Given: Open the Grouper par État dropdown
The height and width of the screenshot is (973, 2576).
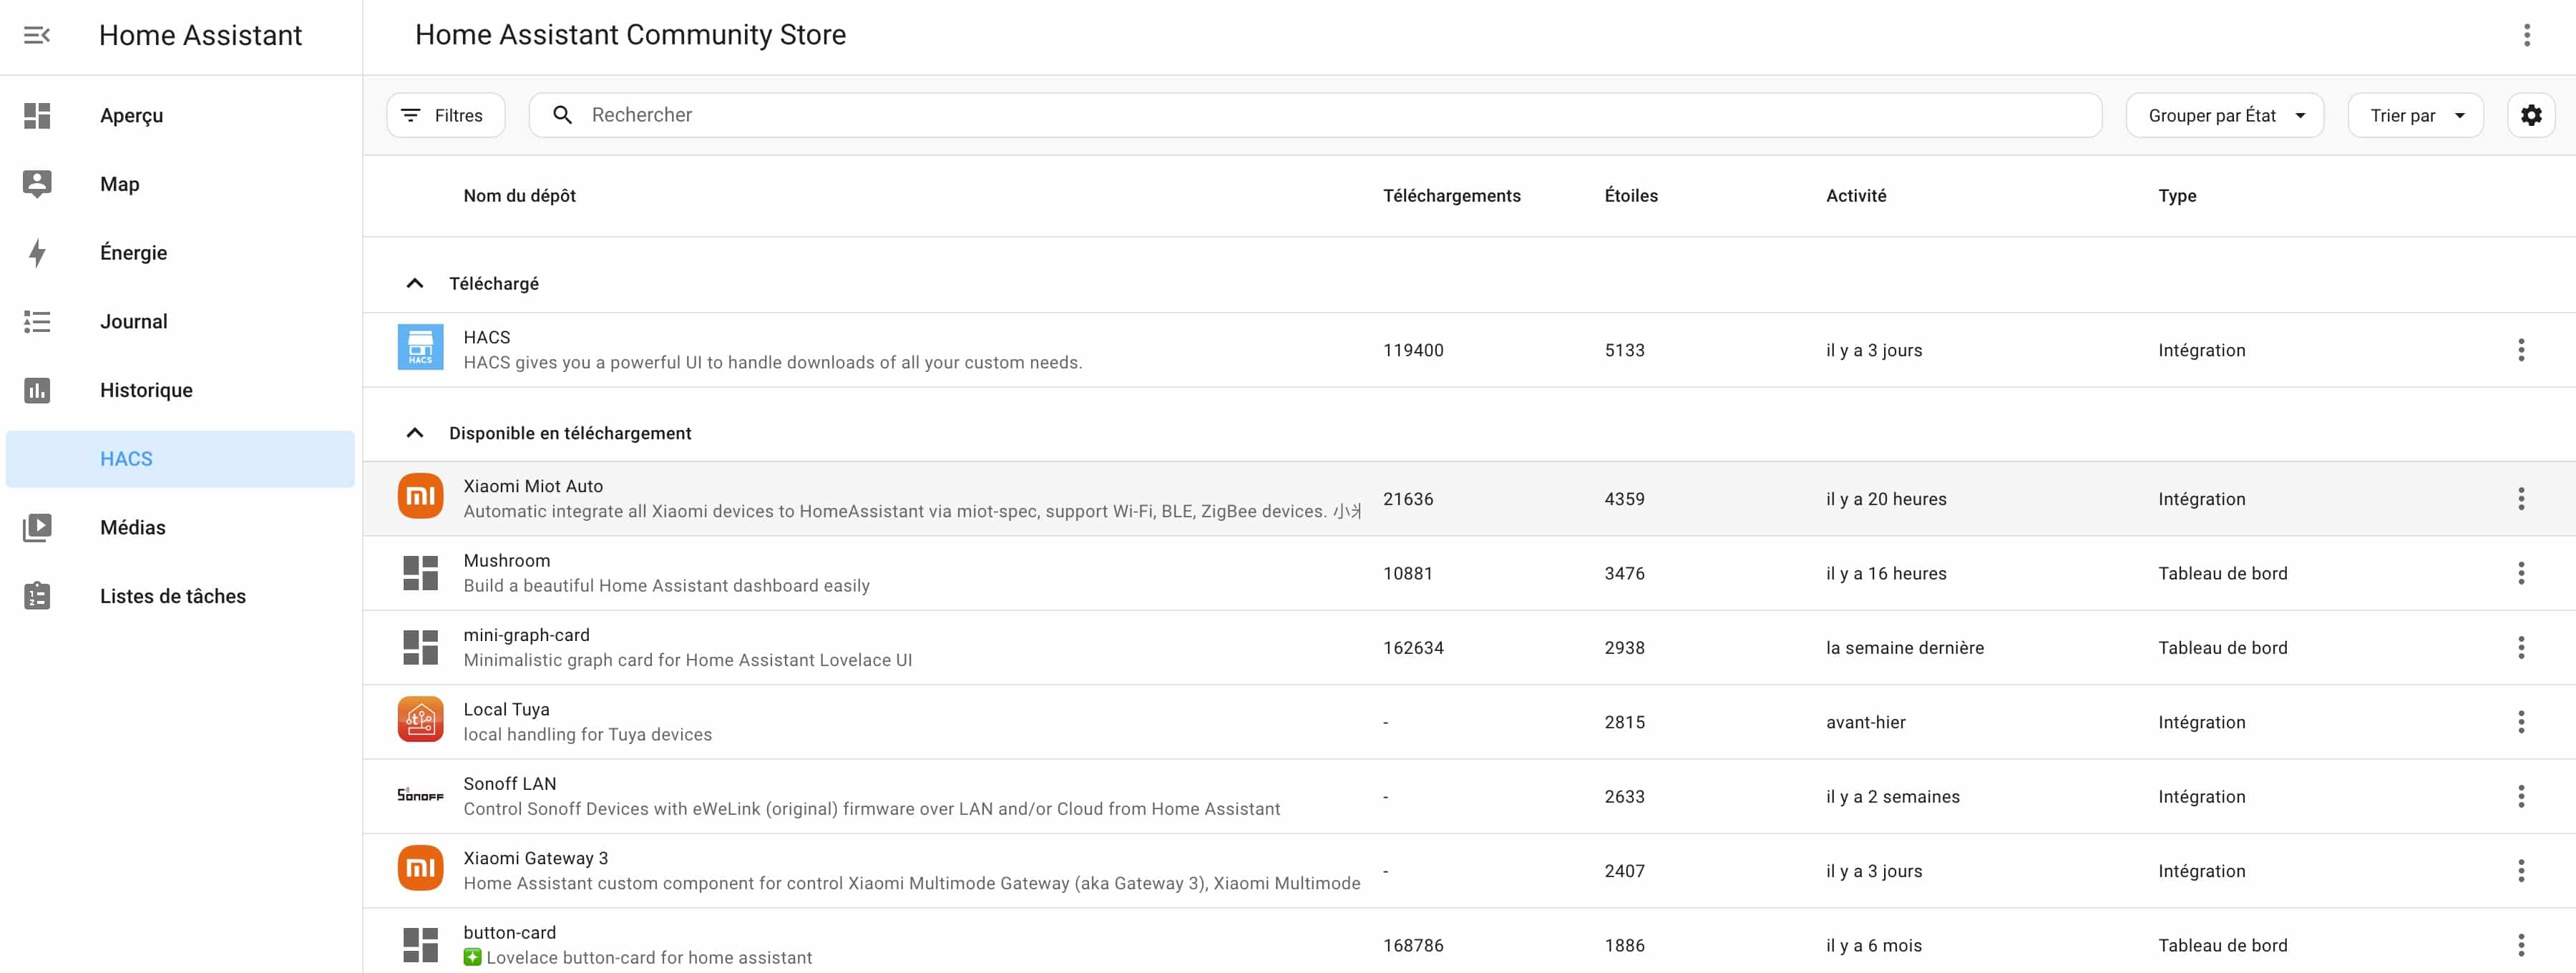Looking at the screenshot, I should coord(2224,115).
